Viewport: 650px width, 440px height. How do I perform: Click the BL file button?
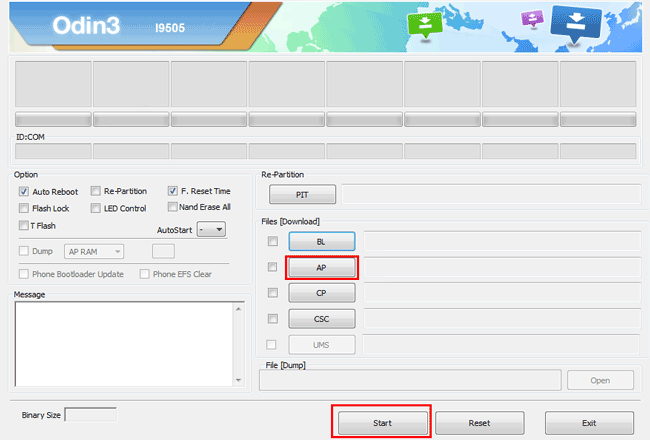point(322,241)
